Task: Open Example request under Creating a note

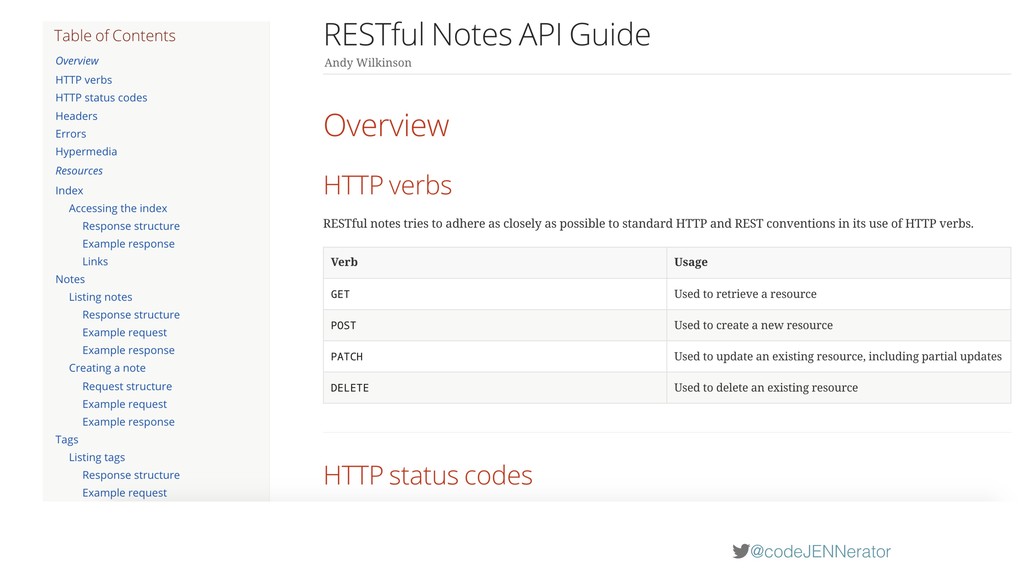Action: click(125, 404)
